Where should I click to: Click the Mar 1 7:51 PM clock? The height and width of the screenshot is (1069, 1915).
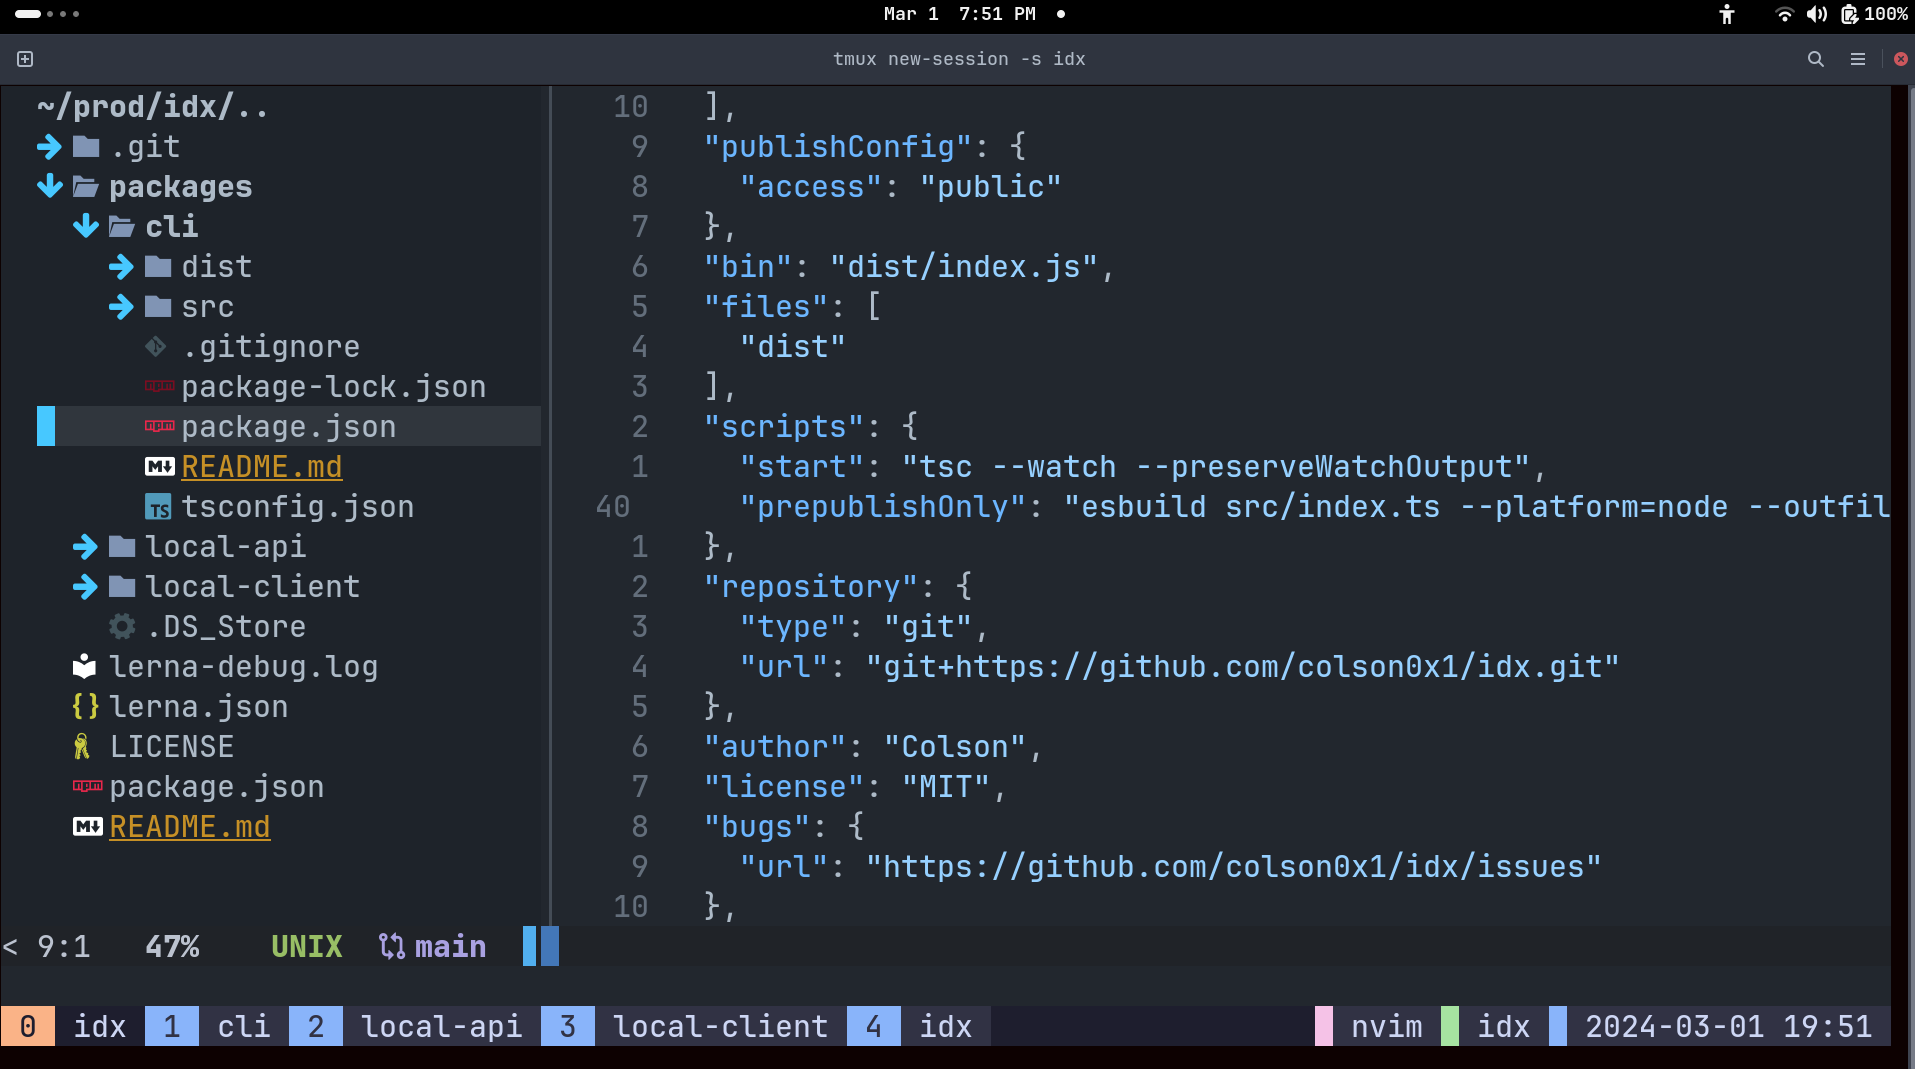click(960, 14)
